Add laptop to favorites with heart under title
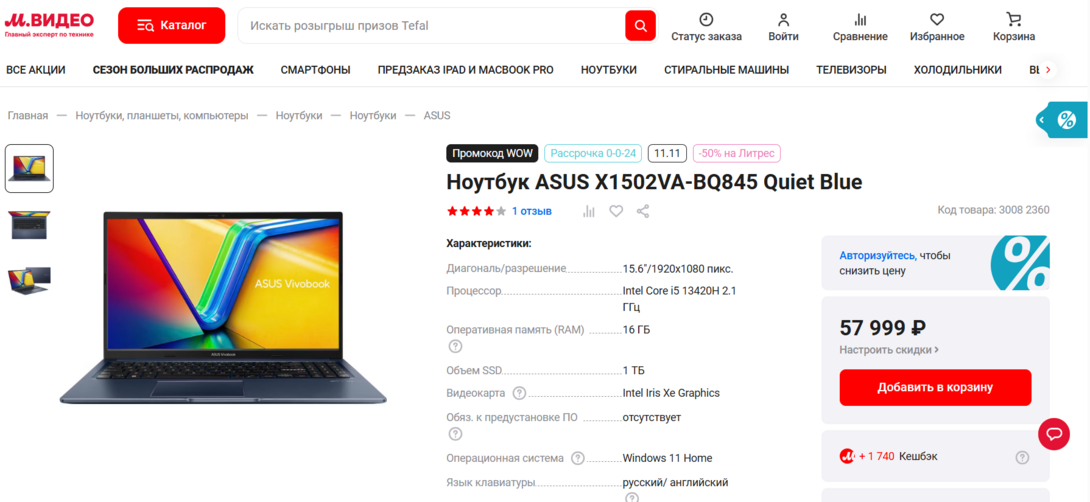Viewport: 1090px width, 502px height. click(616, 211)
